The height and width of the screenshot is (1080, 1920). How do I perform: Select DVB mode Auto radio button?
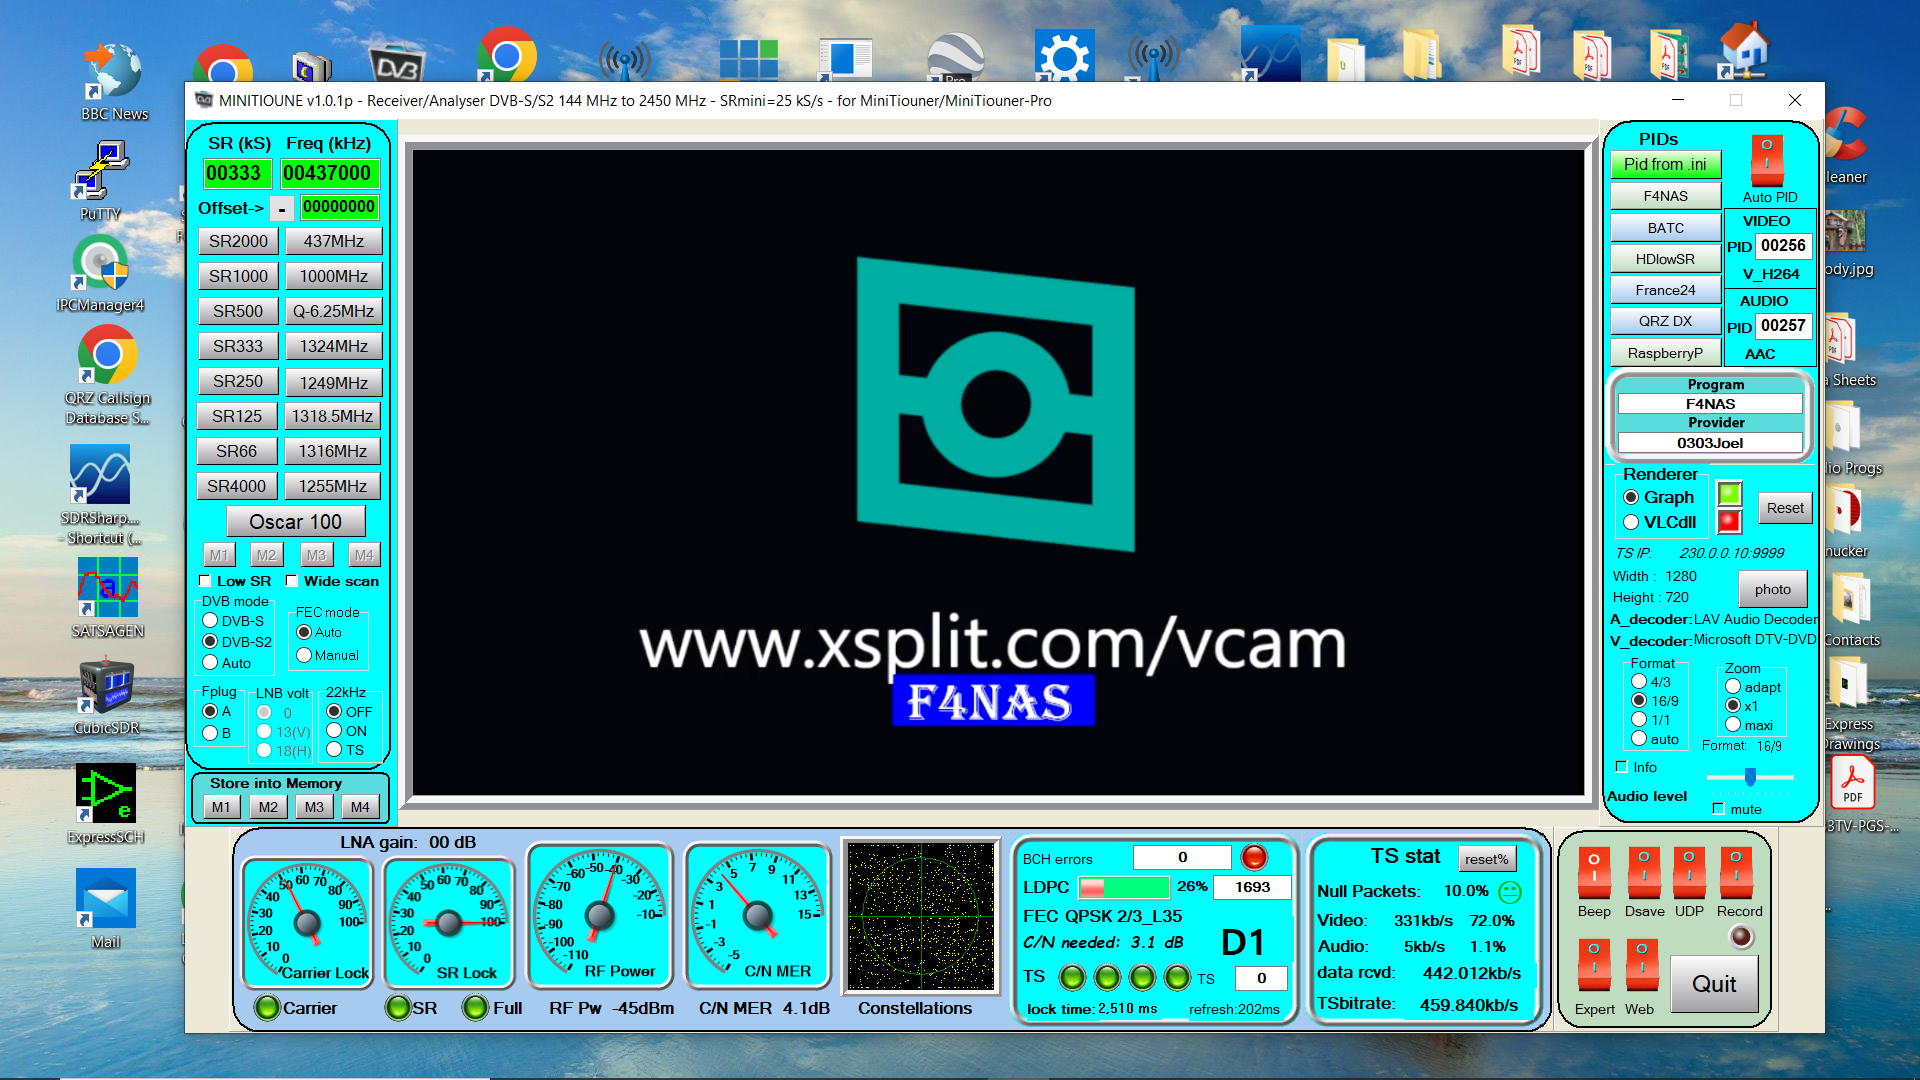click(x=210, y=662)
